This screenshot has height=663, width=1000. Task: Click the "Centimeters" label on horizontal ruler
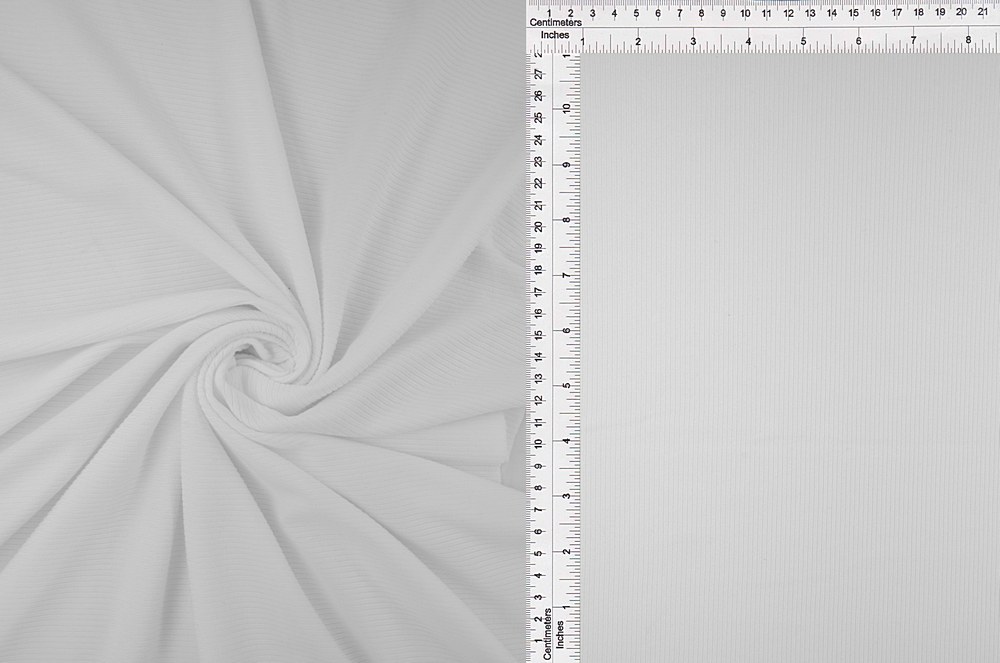pos(555,22)
